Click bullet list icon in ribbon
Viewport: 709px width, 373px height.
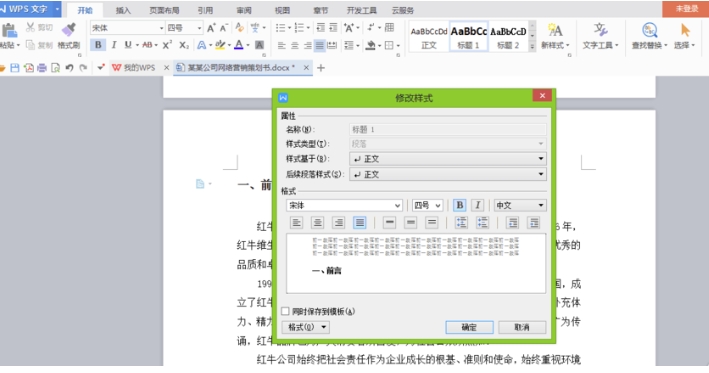click(280, 28)
